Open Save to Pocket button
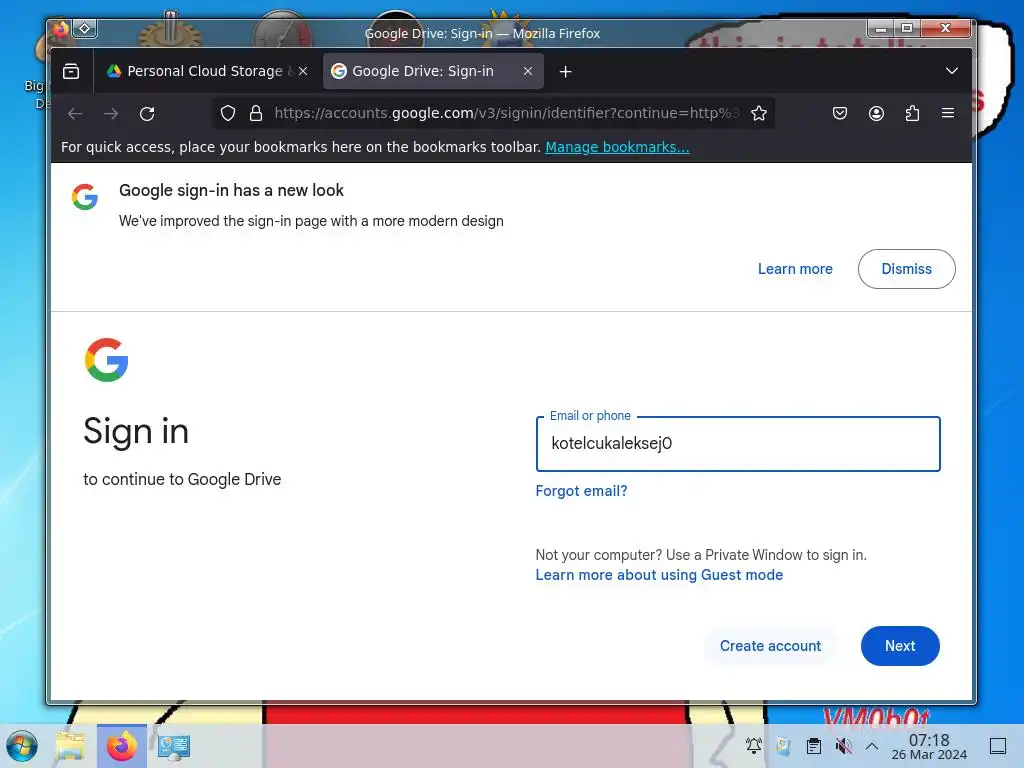1024x768 pixels. 840,114
